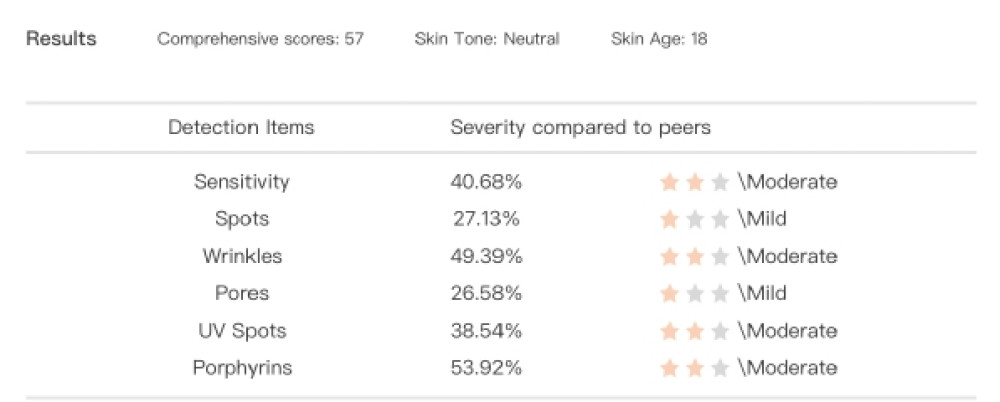
Task: Click the Pores star rating icons
Action: (x=694, y=294)
